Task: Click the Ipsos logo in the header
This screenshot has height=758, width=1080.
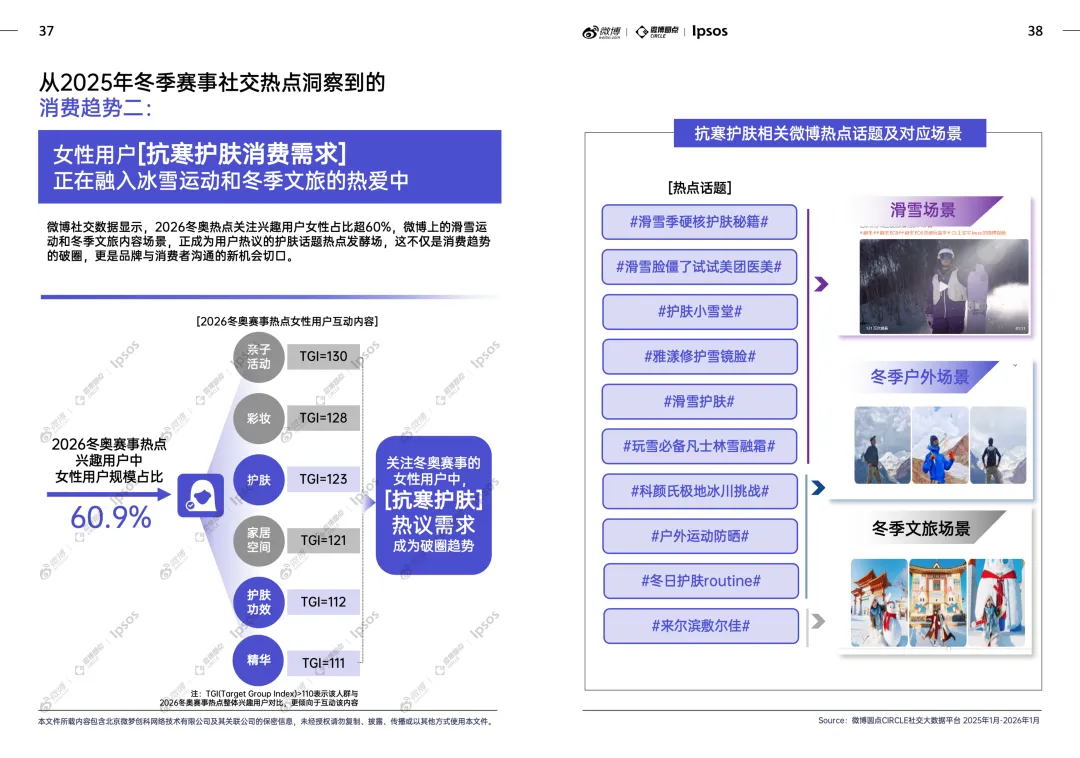Action: tap(709, 31)
